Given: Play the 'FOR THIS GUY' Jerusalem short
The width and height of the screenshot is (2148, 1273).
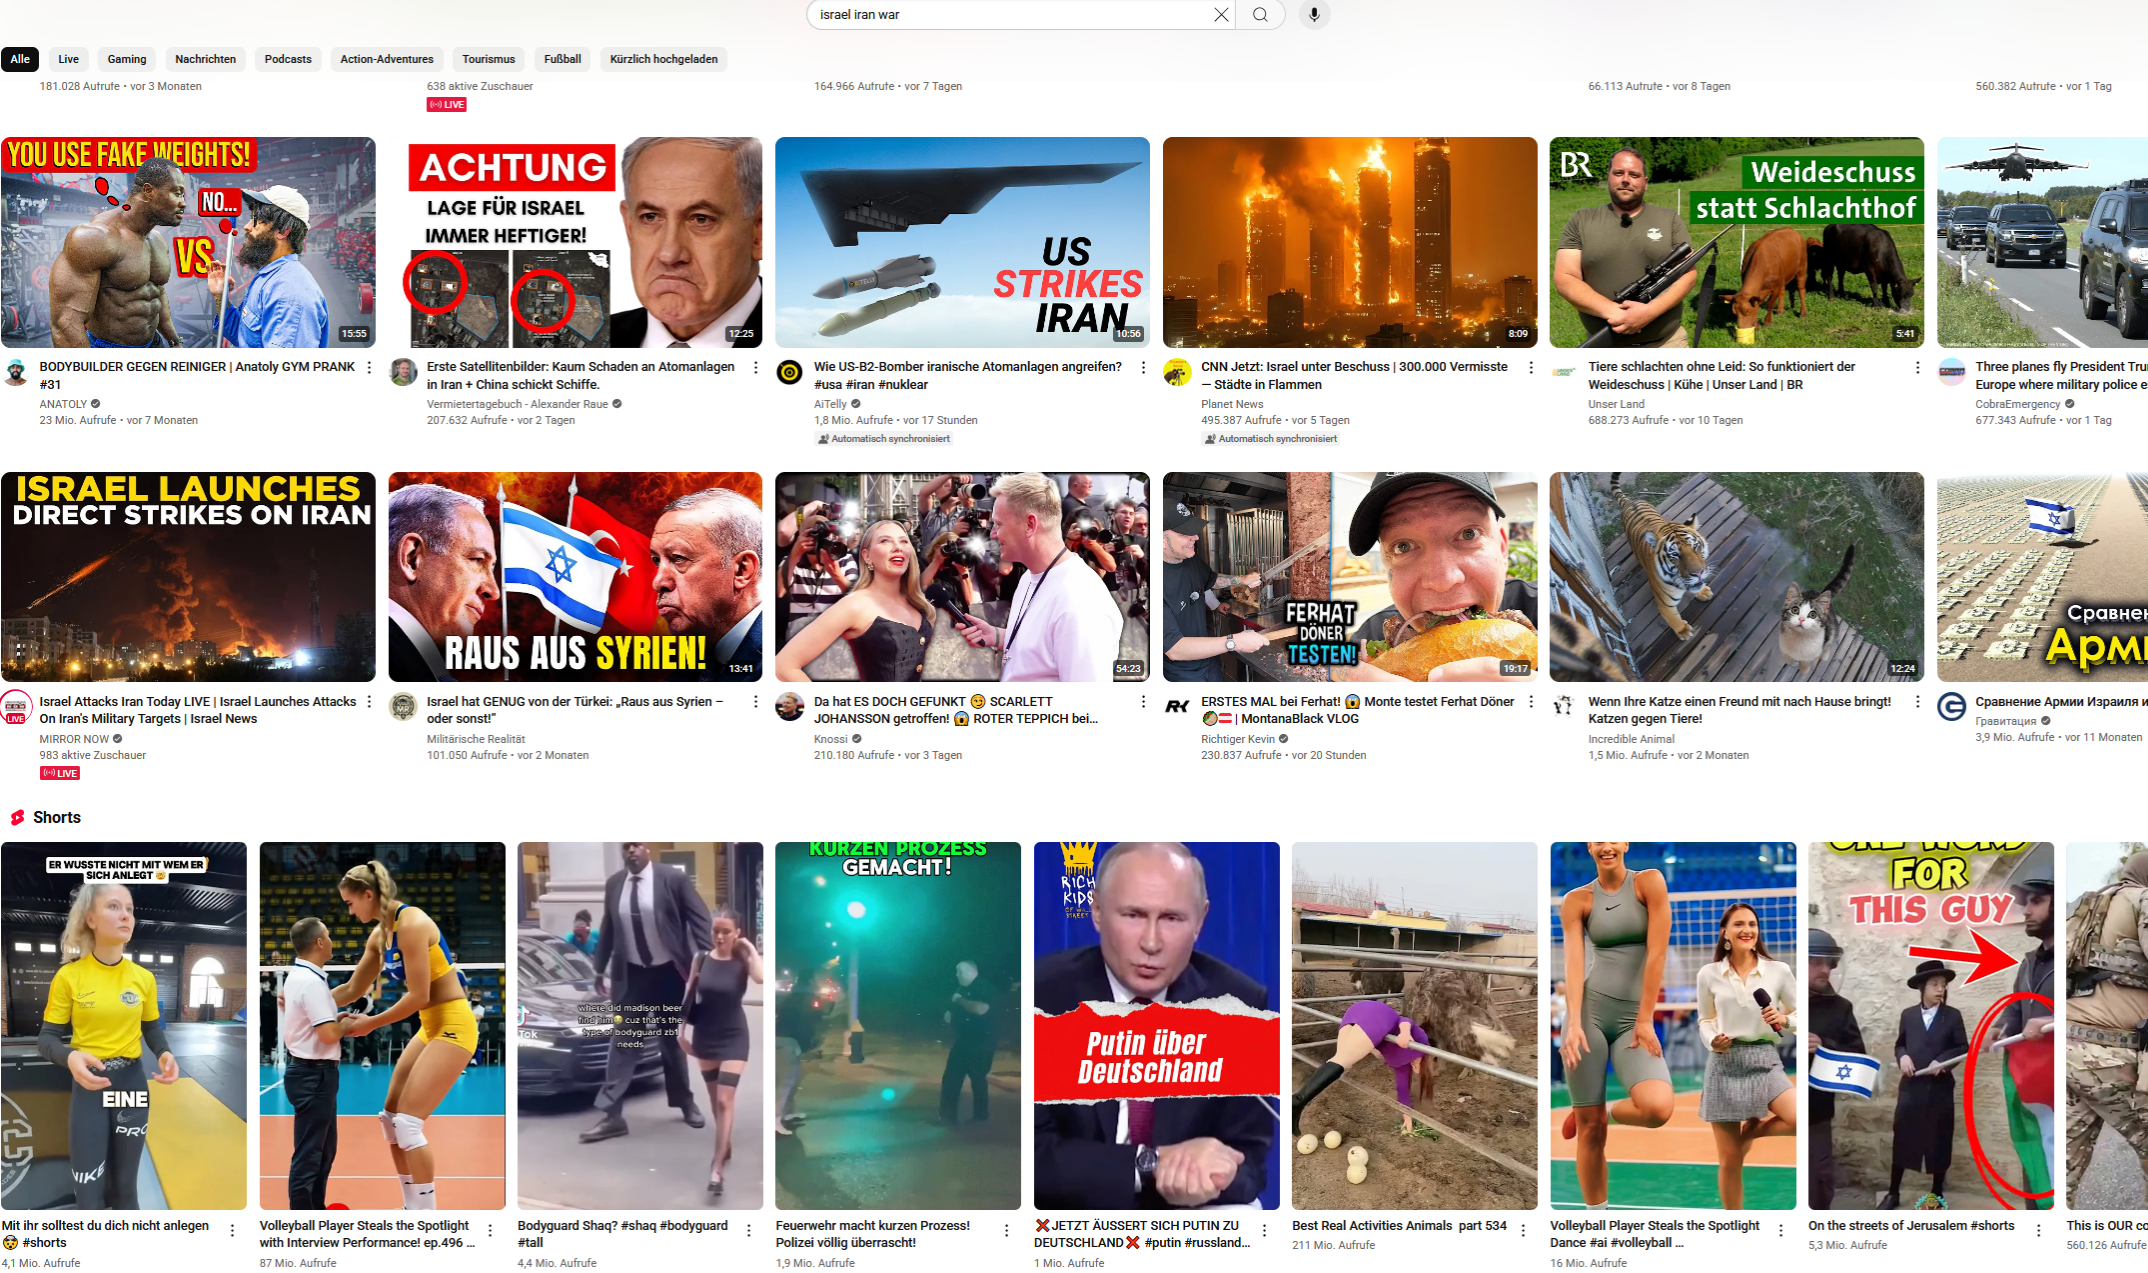Looking at the screenshot, I should [1931, 1026].
